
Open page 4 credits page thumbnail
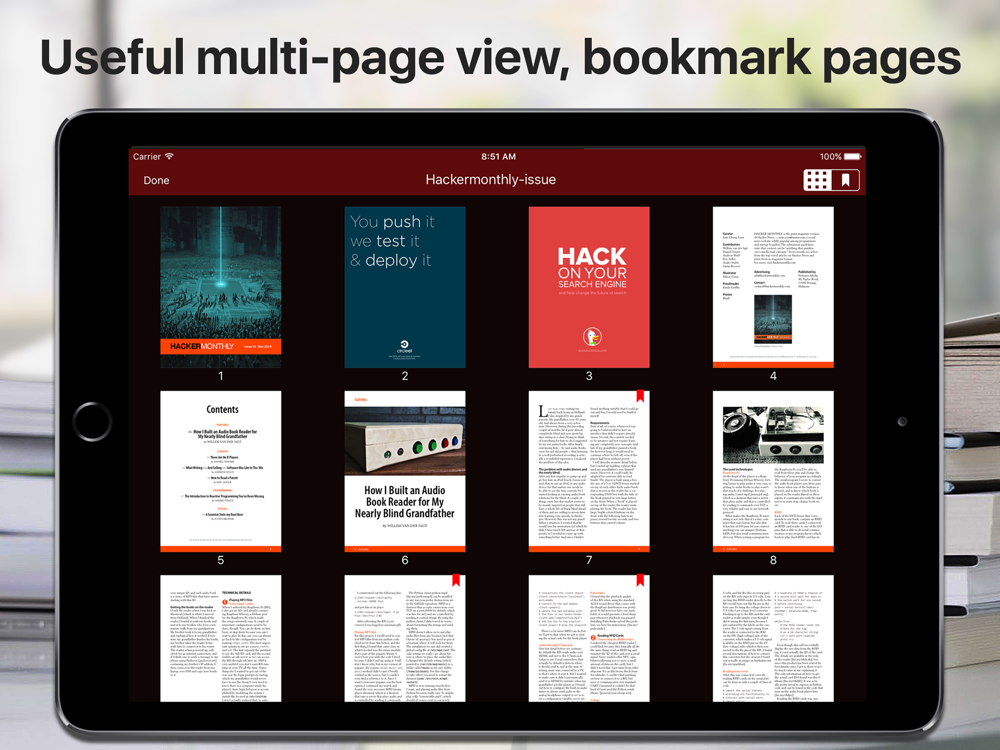(x=773, y=287)
